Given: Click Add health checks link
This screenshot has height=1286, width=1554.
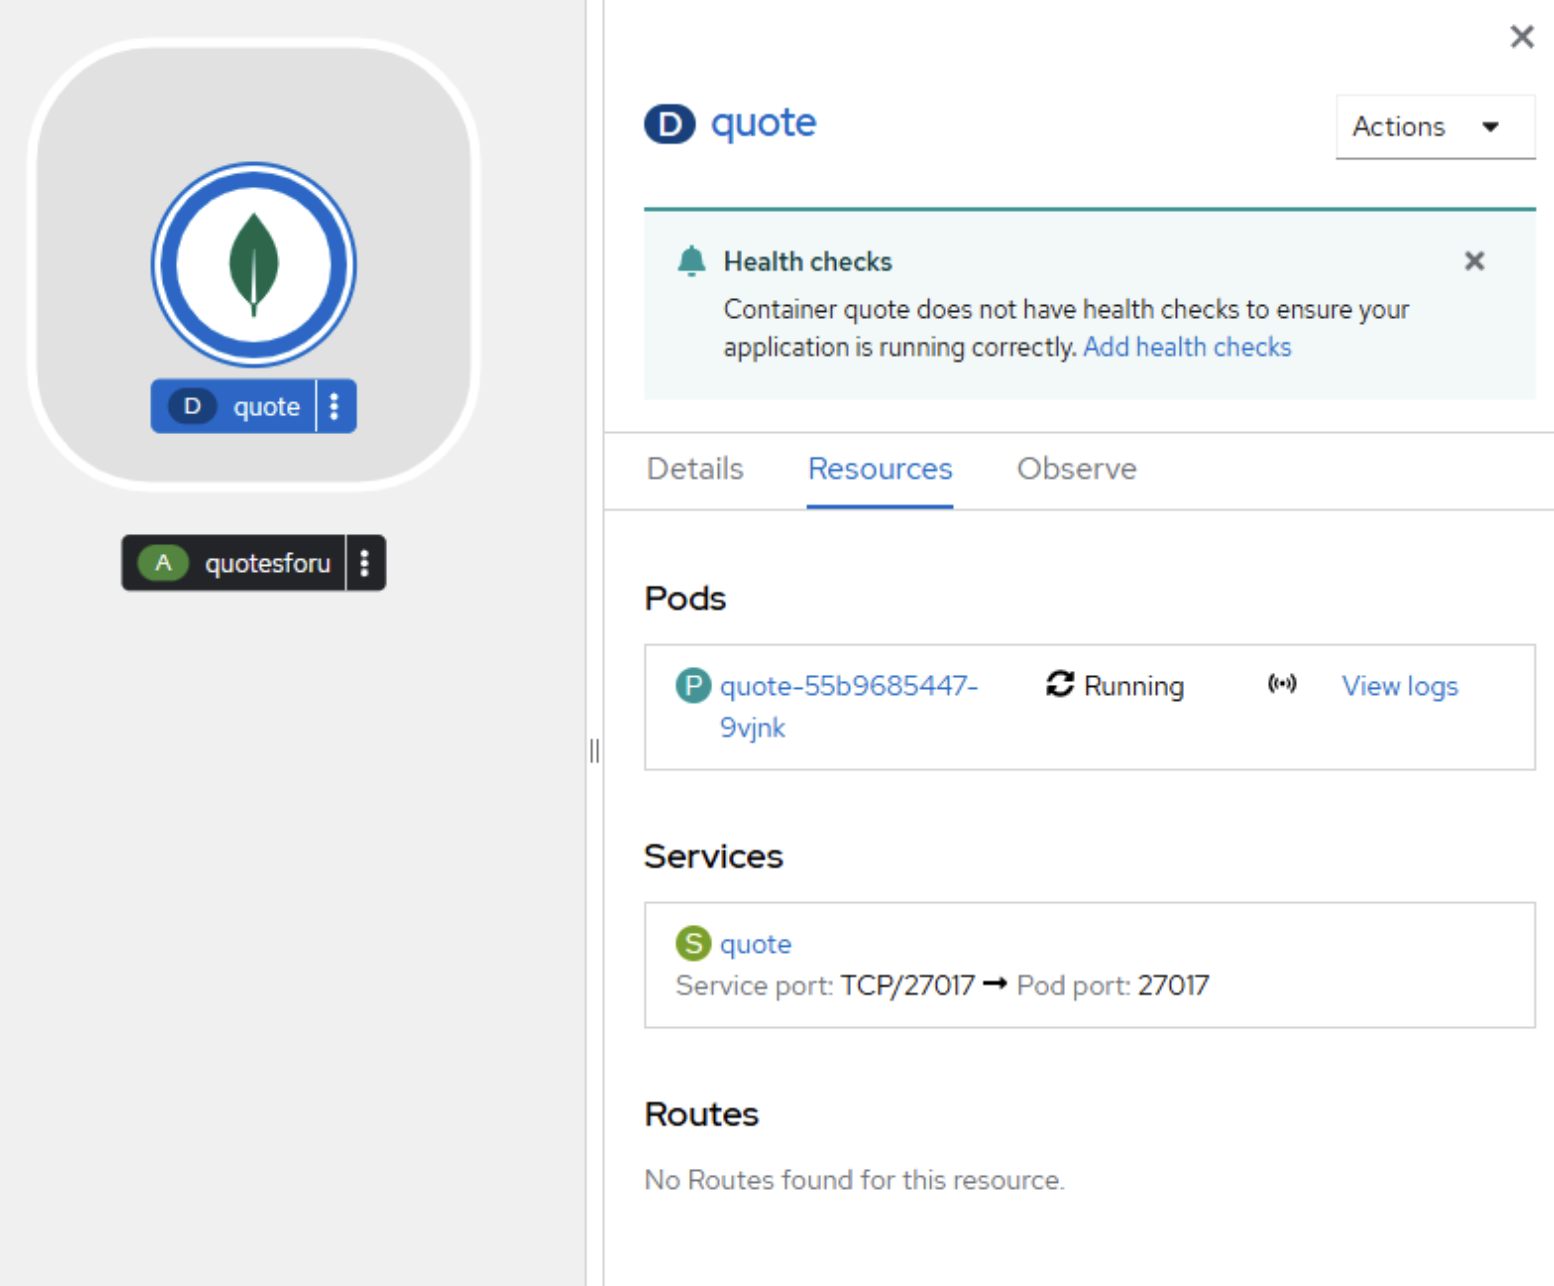Looking at the screenshot, I should 1187,347.
